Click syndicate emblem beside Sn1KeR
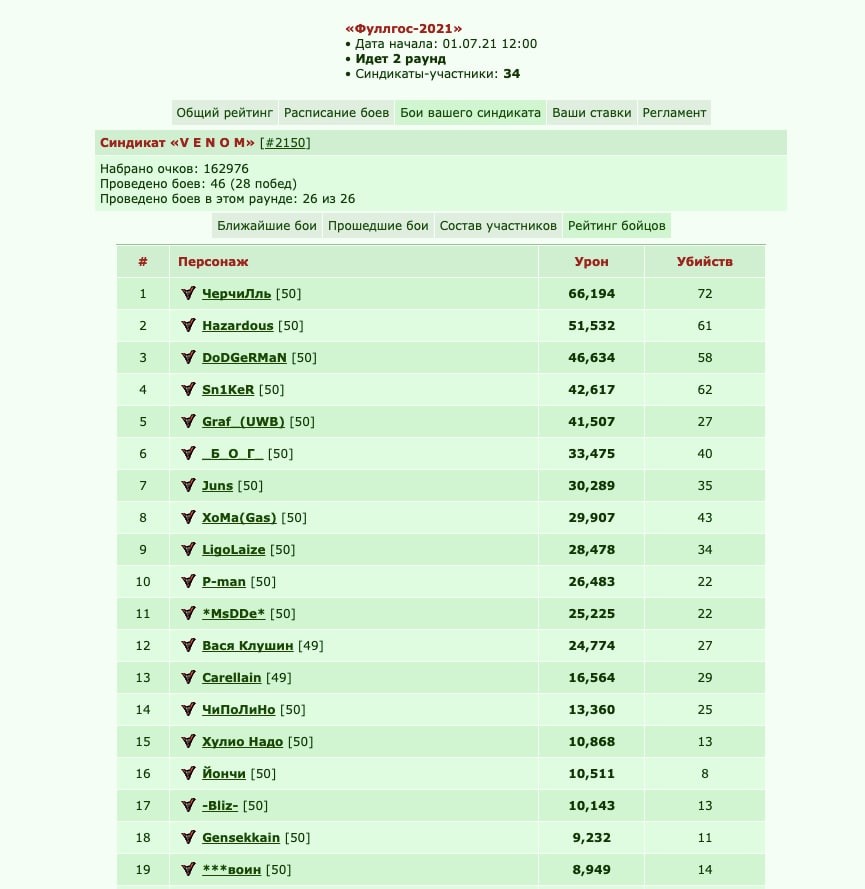 click(188, 389)
